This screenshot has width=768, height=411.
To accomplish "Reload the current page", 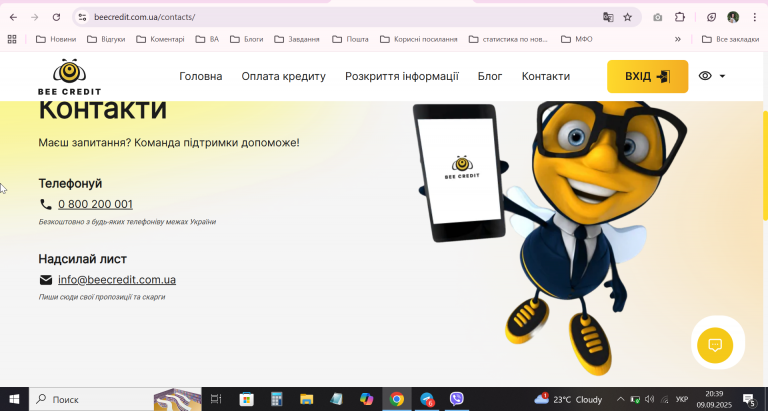I will [x=56, y=17].
